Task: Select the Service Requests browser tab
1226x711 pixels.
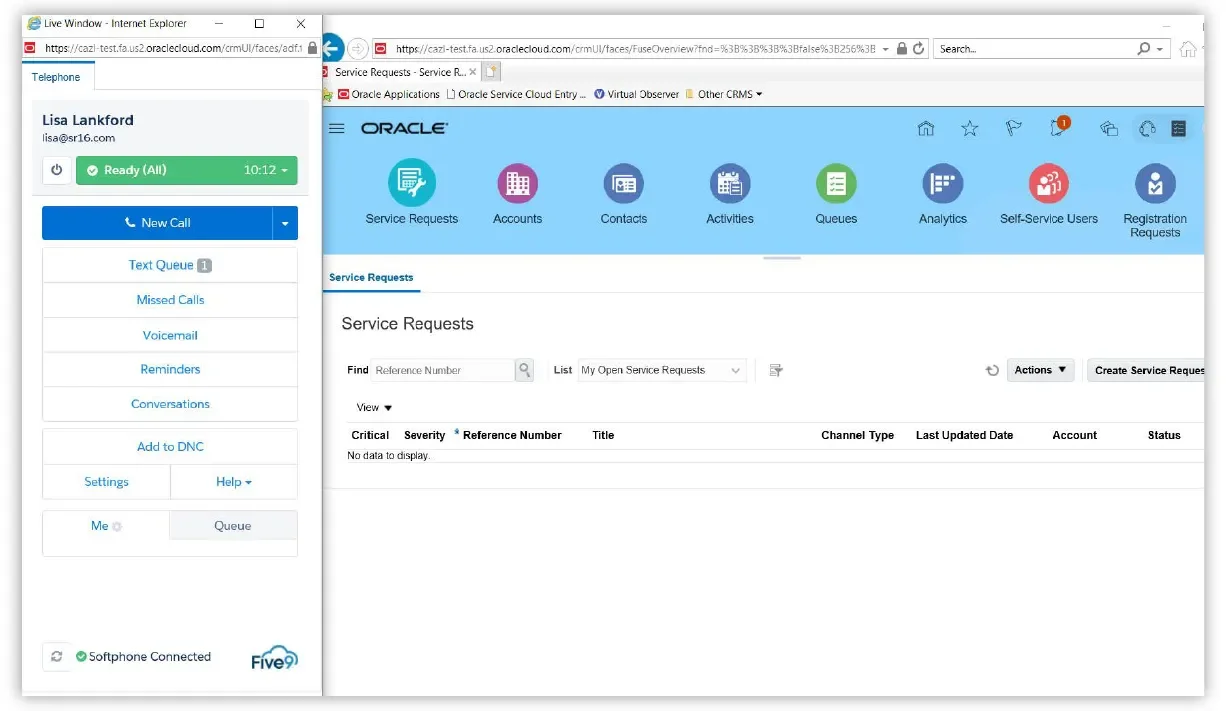Action: tap(400, 72)
